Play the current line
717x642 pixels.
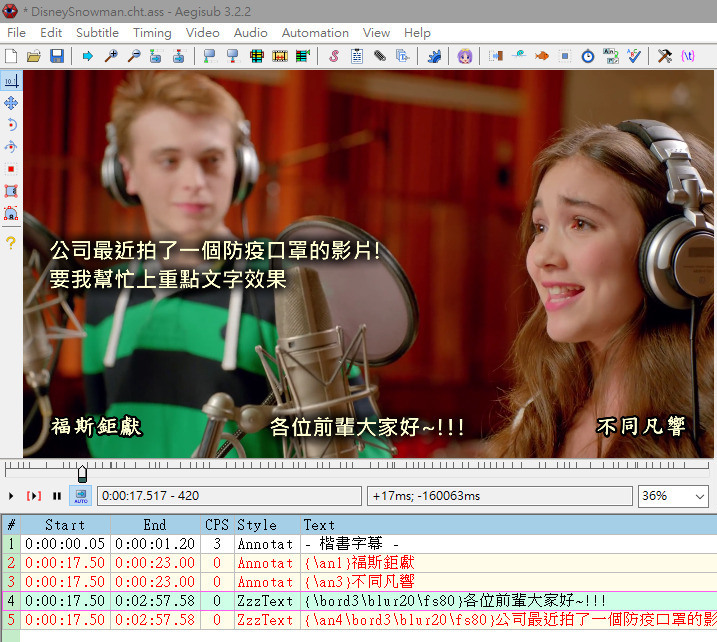(34, 496)
